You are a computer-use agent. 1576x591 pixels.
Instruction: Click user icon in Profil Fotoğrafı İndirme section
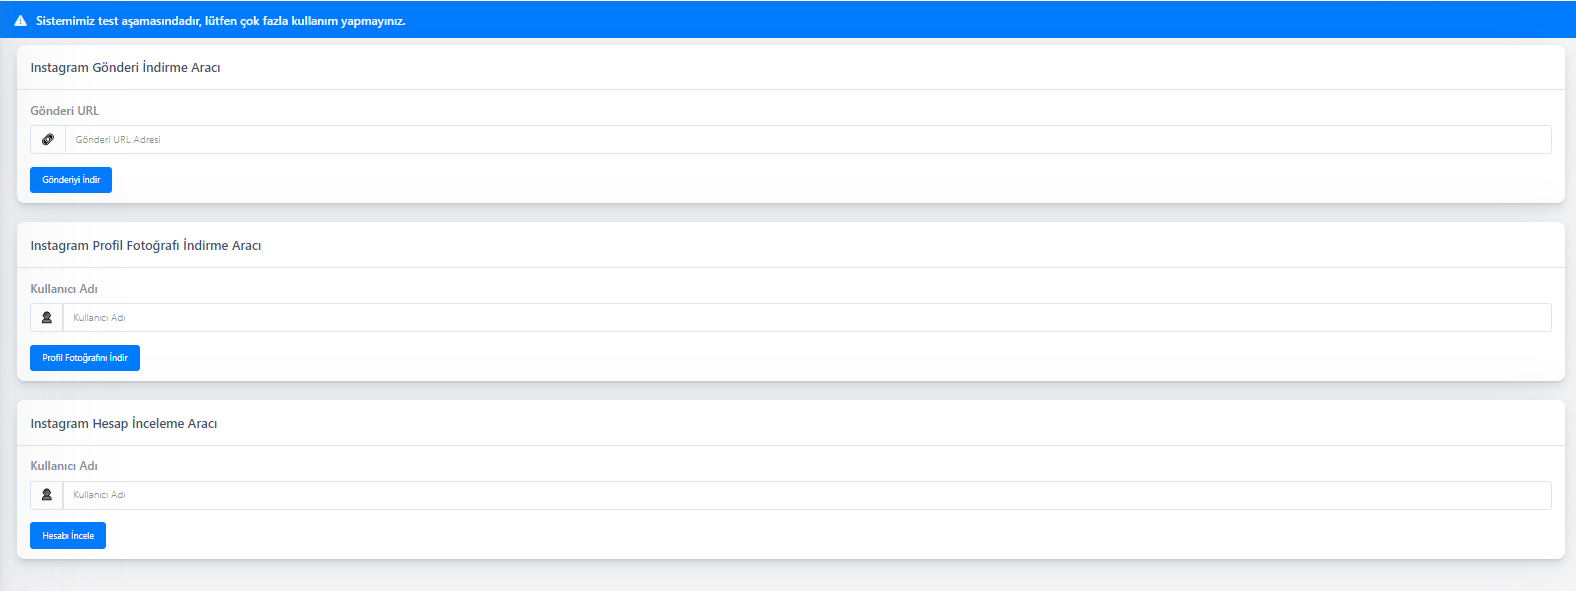click(47, 318)
